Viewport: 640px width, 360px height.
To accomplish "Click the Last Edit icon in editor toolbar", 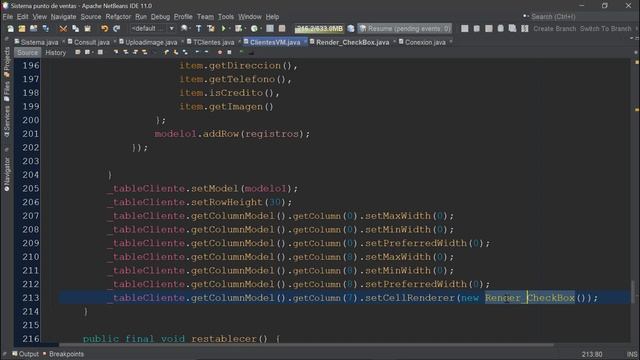I will point(78,52).
